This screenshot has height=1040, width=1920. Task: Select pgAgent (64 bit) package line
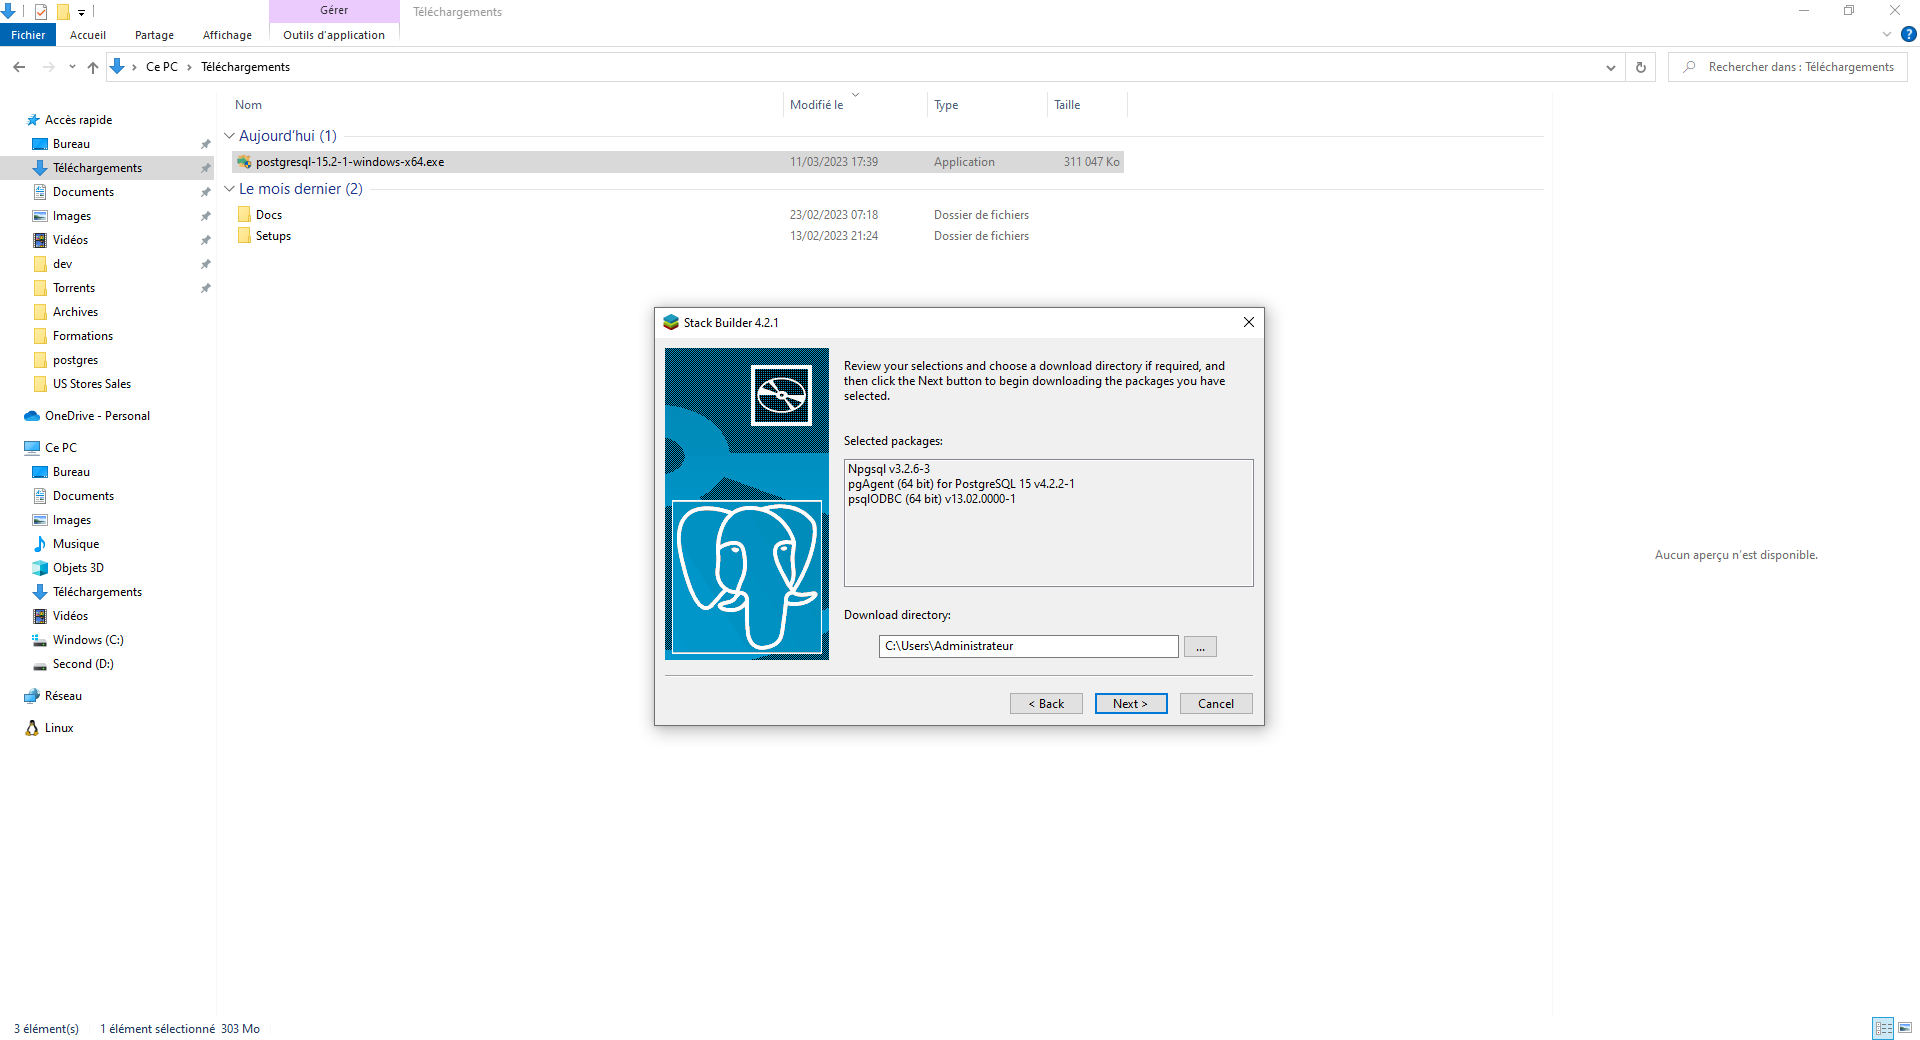click(x=961, y=484)
